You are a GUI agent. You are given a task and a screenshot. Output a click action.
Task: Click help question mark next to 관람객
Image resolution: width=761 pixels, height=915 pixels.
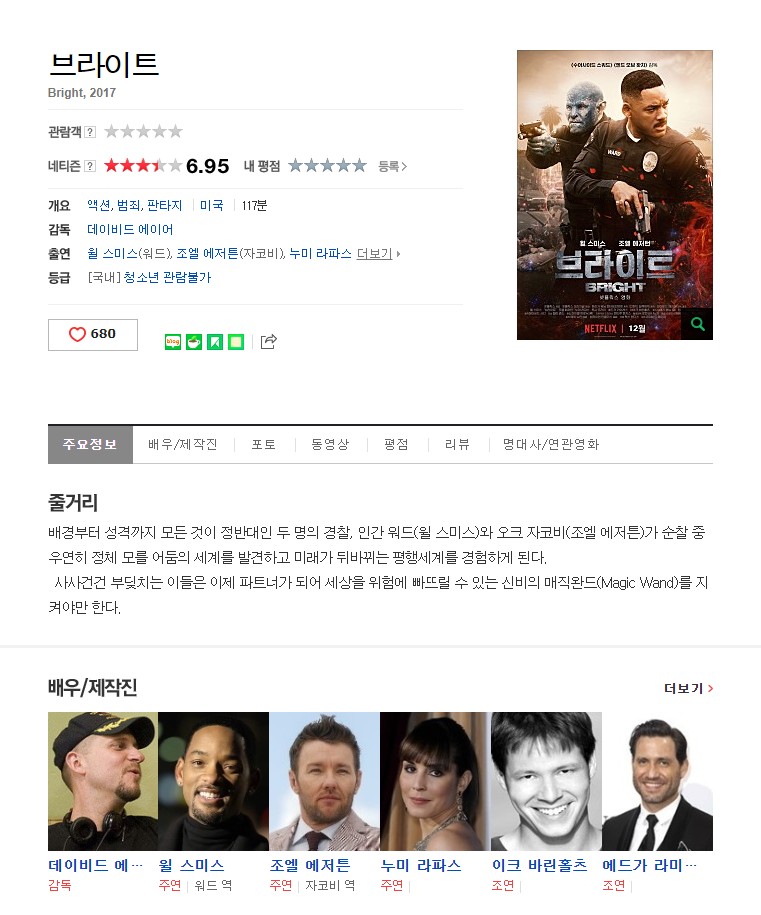90,132
